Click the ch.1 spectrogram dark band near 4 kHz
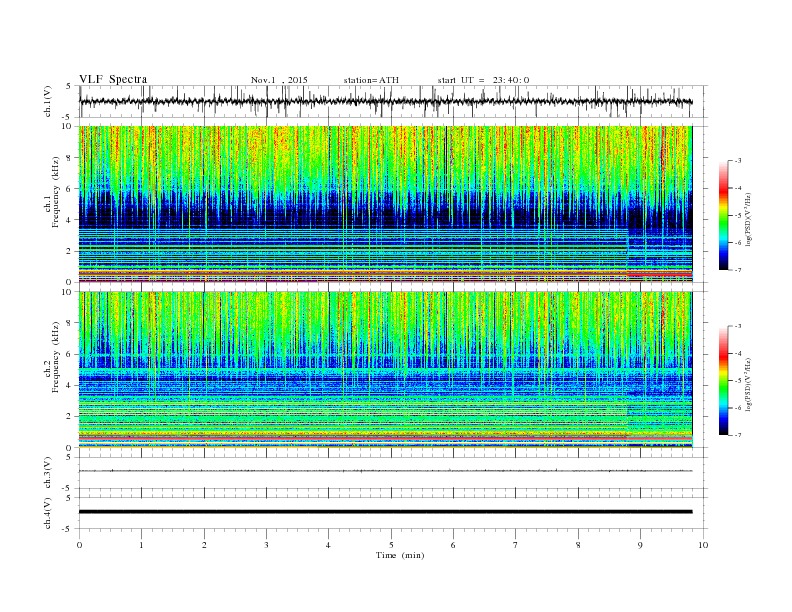This screenshot has height=612, width=792. tap(385, 212)
